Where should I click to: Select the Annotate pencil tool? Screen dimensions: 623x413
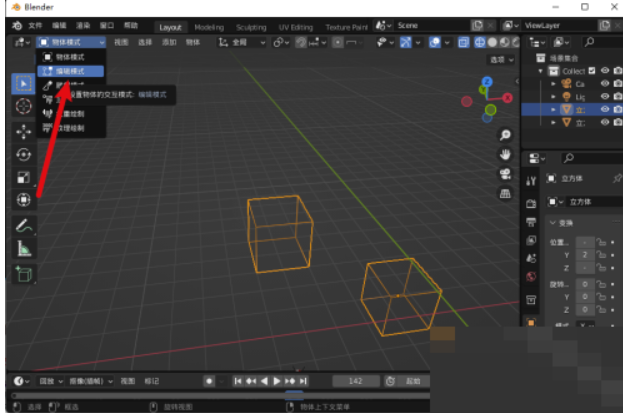click(x=23, y=226)
